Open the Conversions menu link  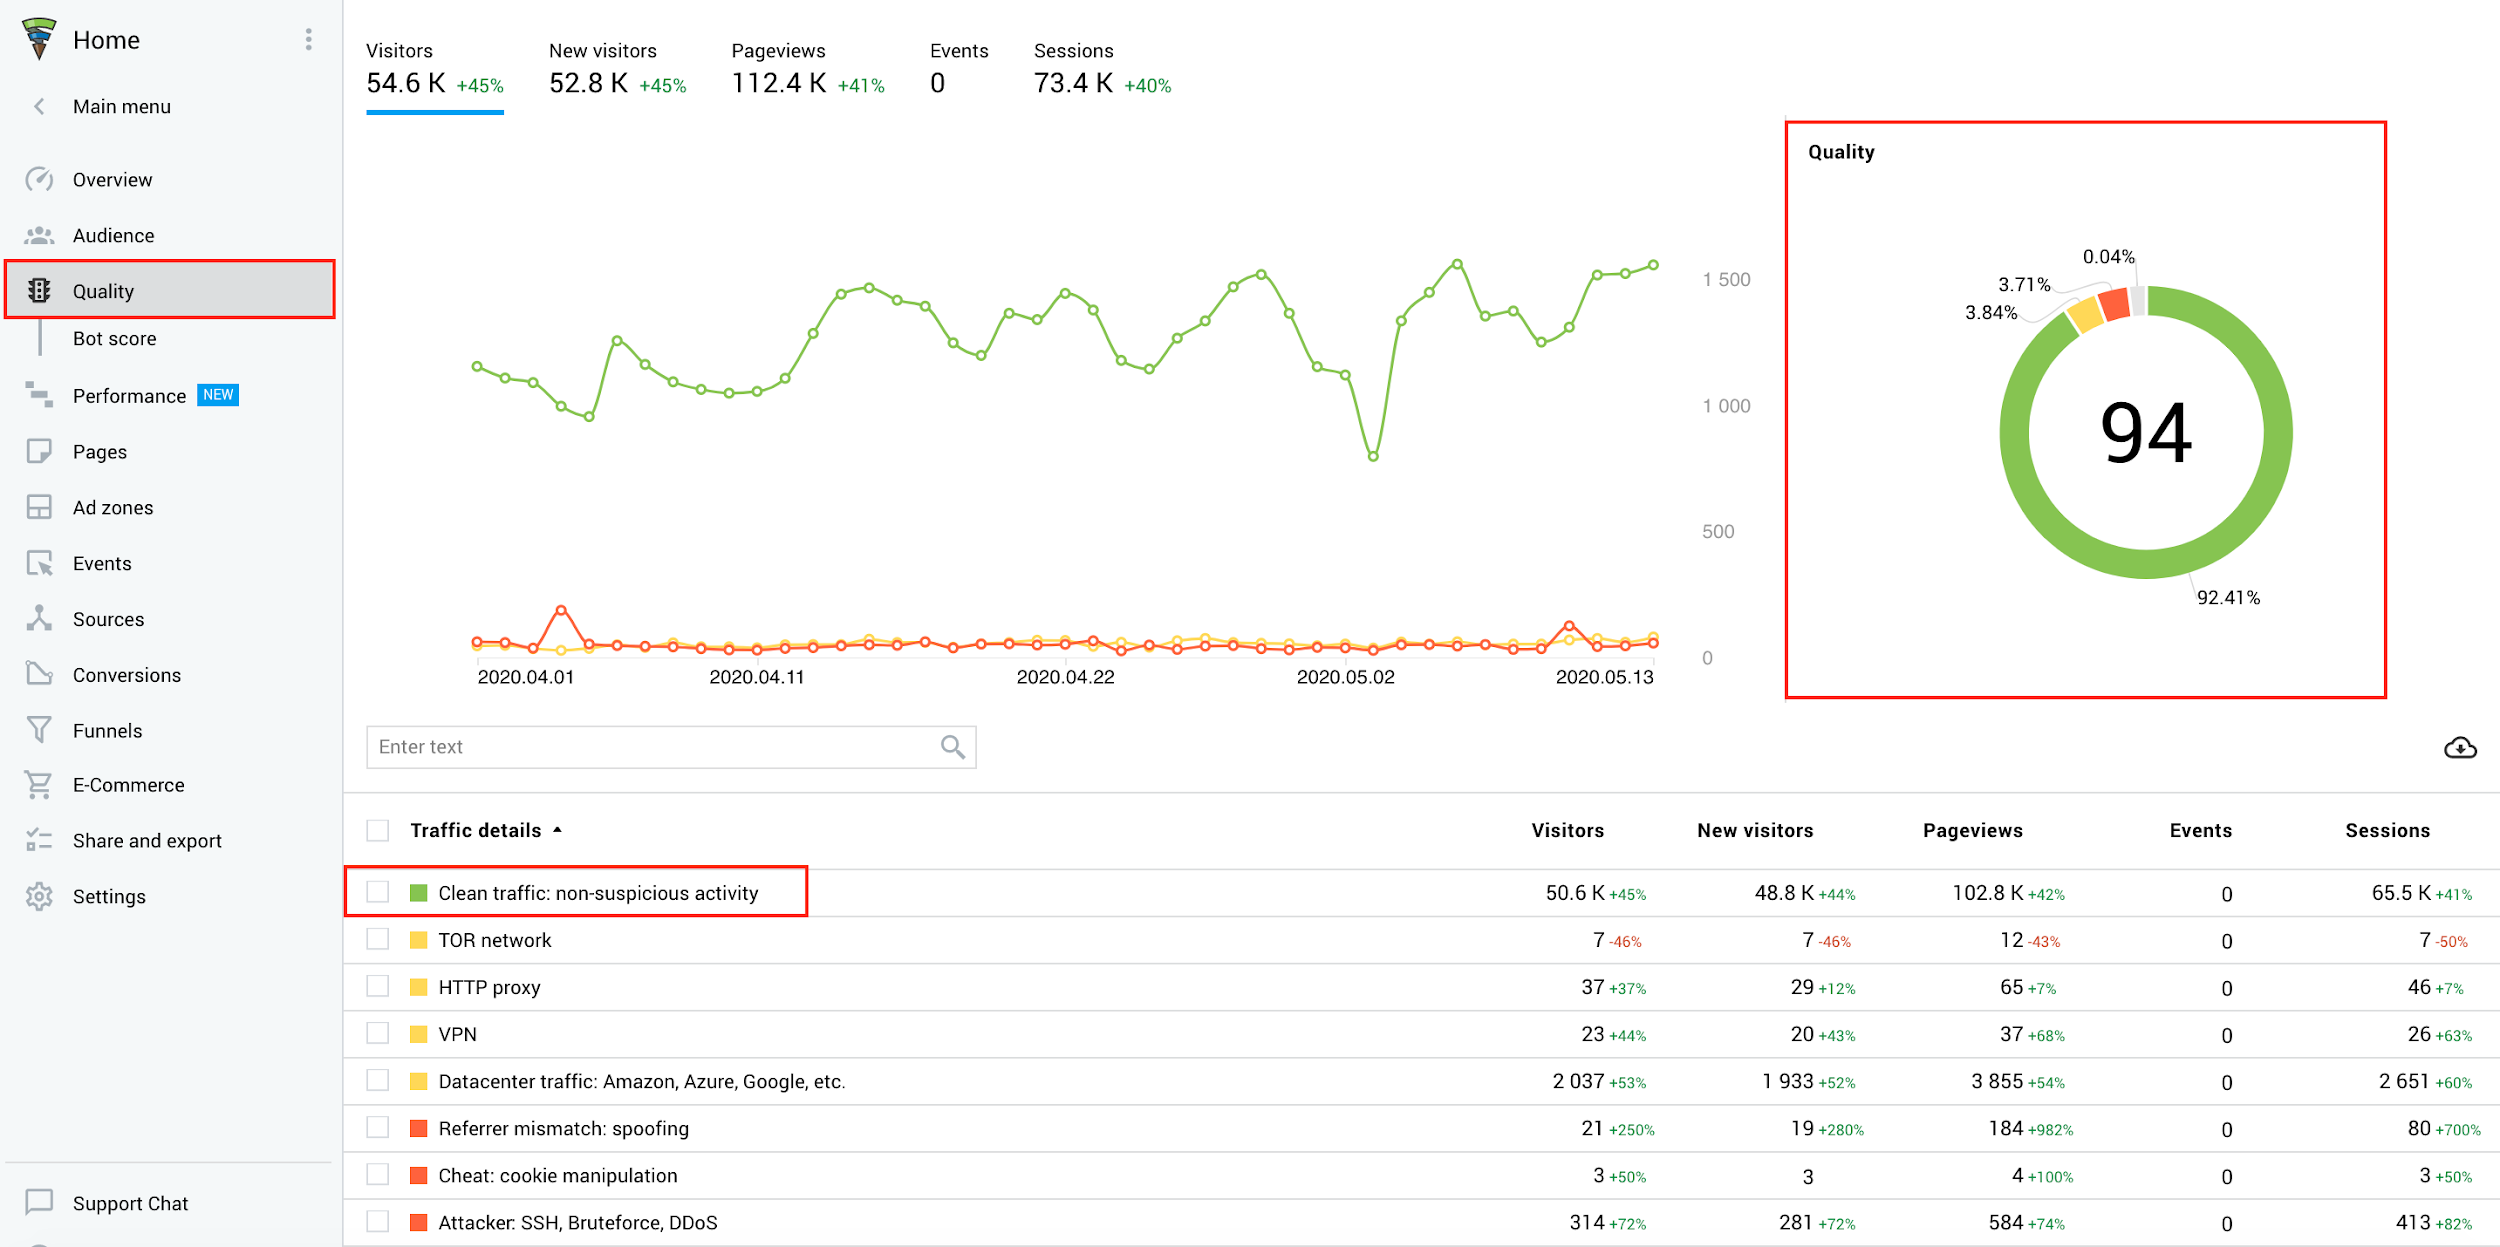126,675
